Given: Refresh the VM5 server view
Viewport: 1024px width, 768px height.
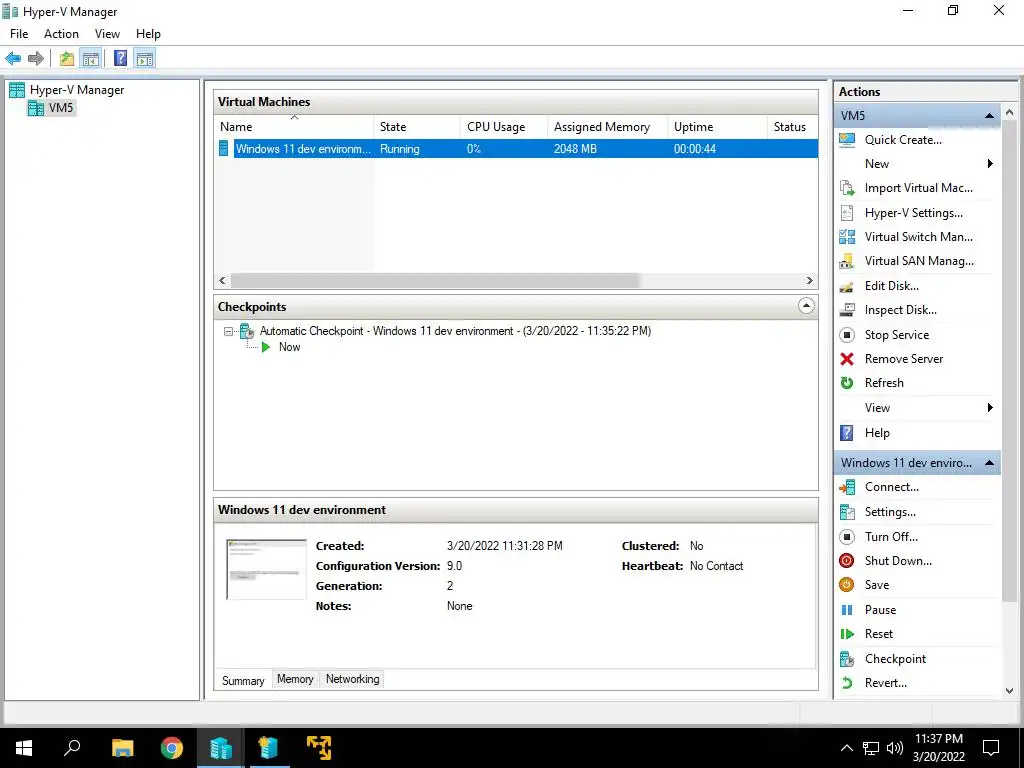Looking at the screenshot, I should [884, 383].
